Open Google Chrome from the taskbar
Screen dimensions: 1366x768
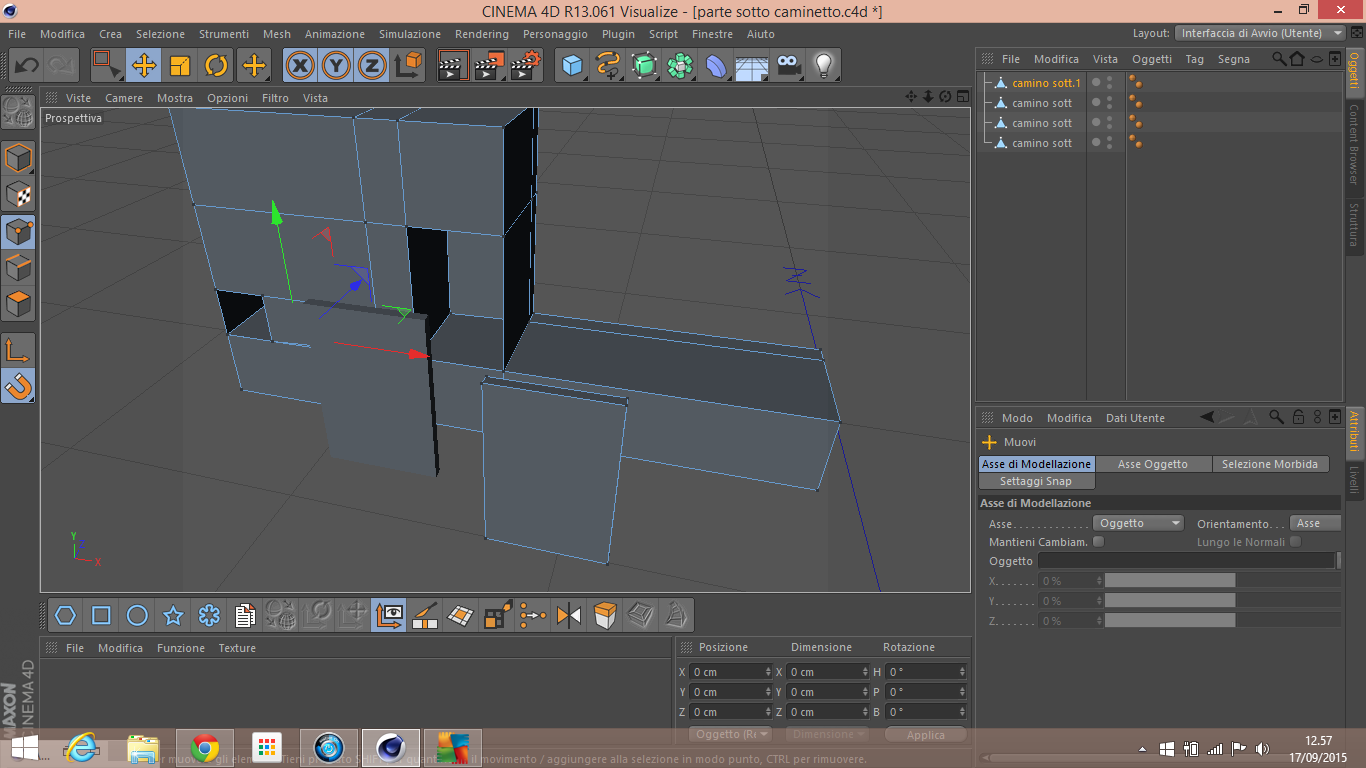pyautogui.click(x=205, y=747)
